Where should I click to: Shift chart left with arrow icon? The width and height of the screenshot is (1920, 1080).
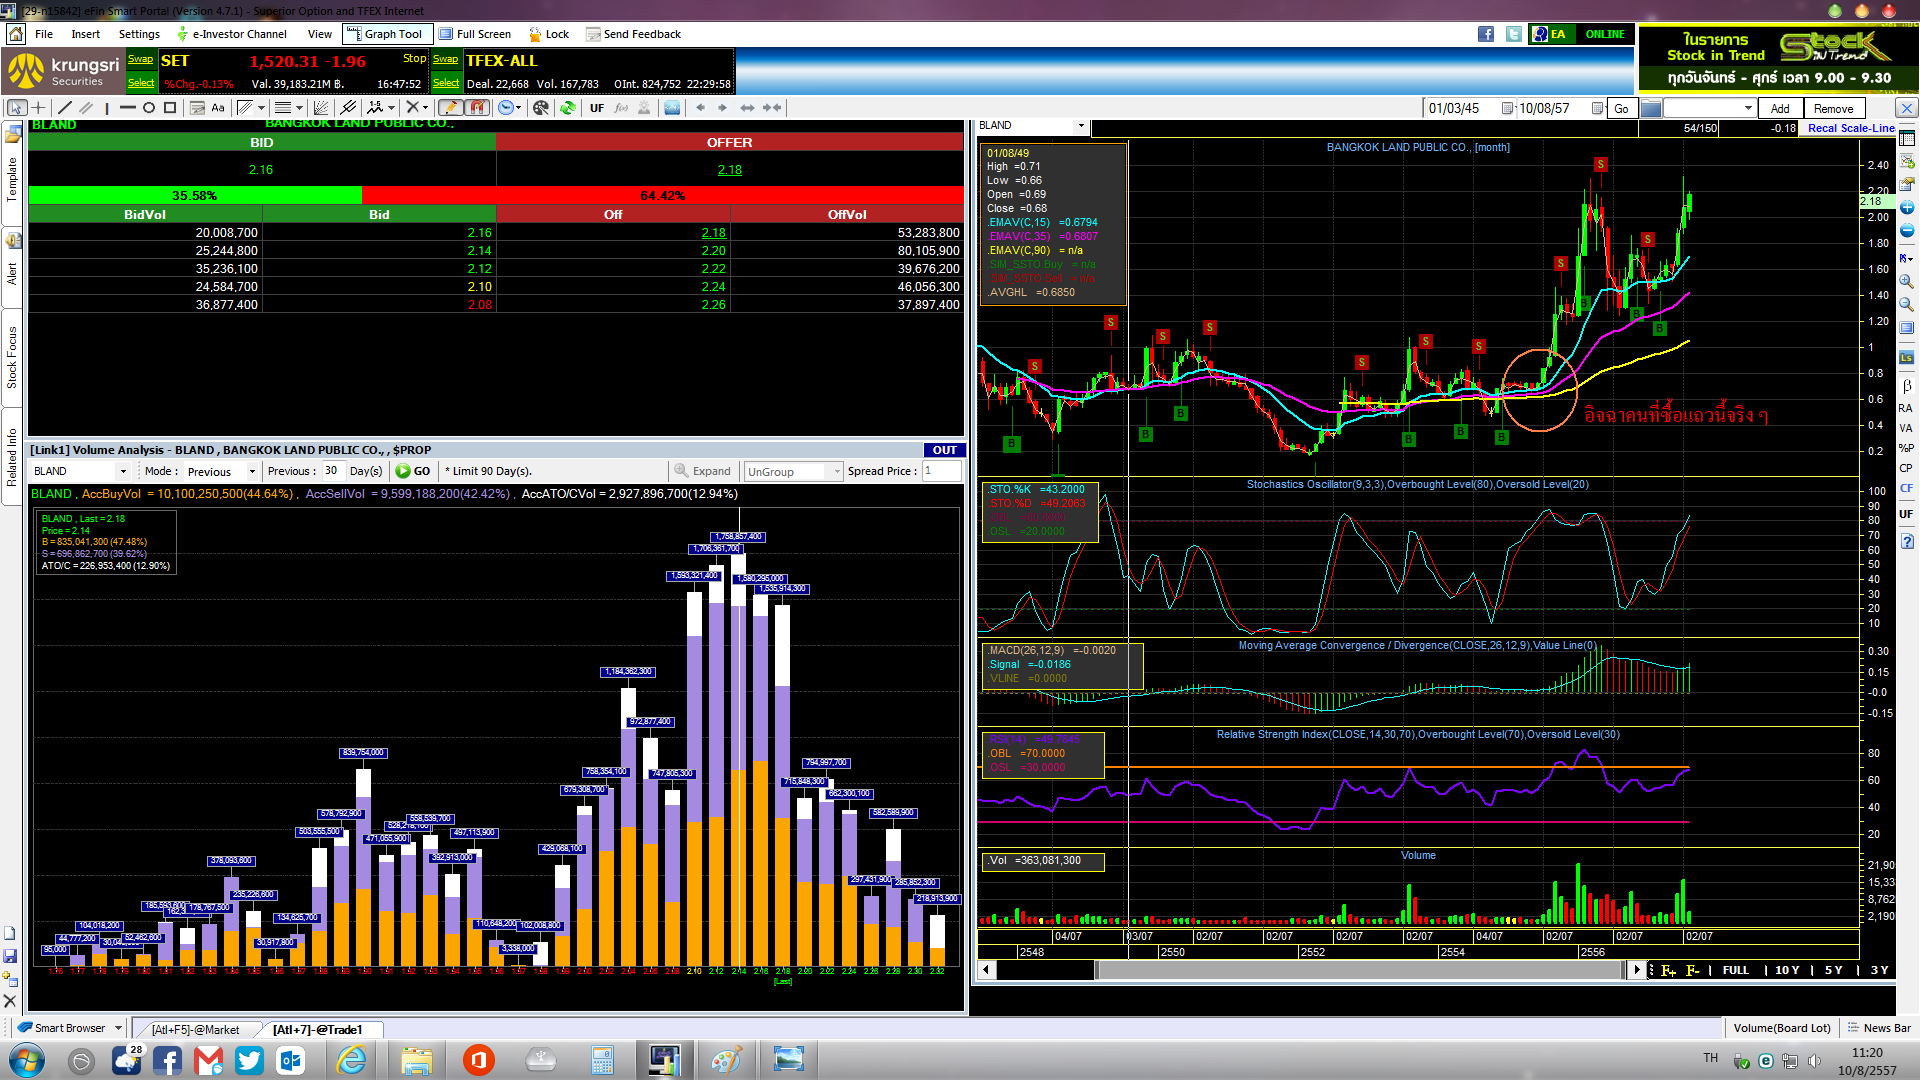(x=700, y=108)
